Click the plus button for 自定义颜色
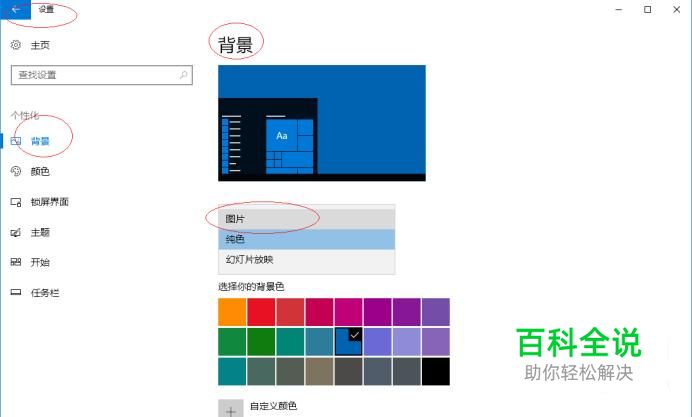The image size is (692, 417). (231, 409)
